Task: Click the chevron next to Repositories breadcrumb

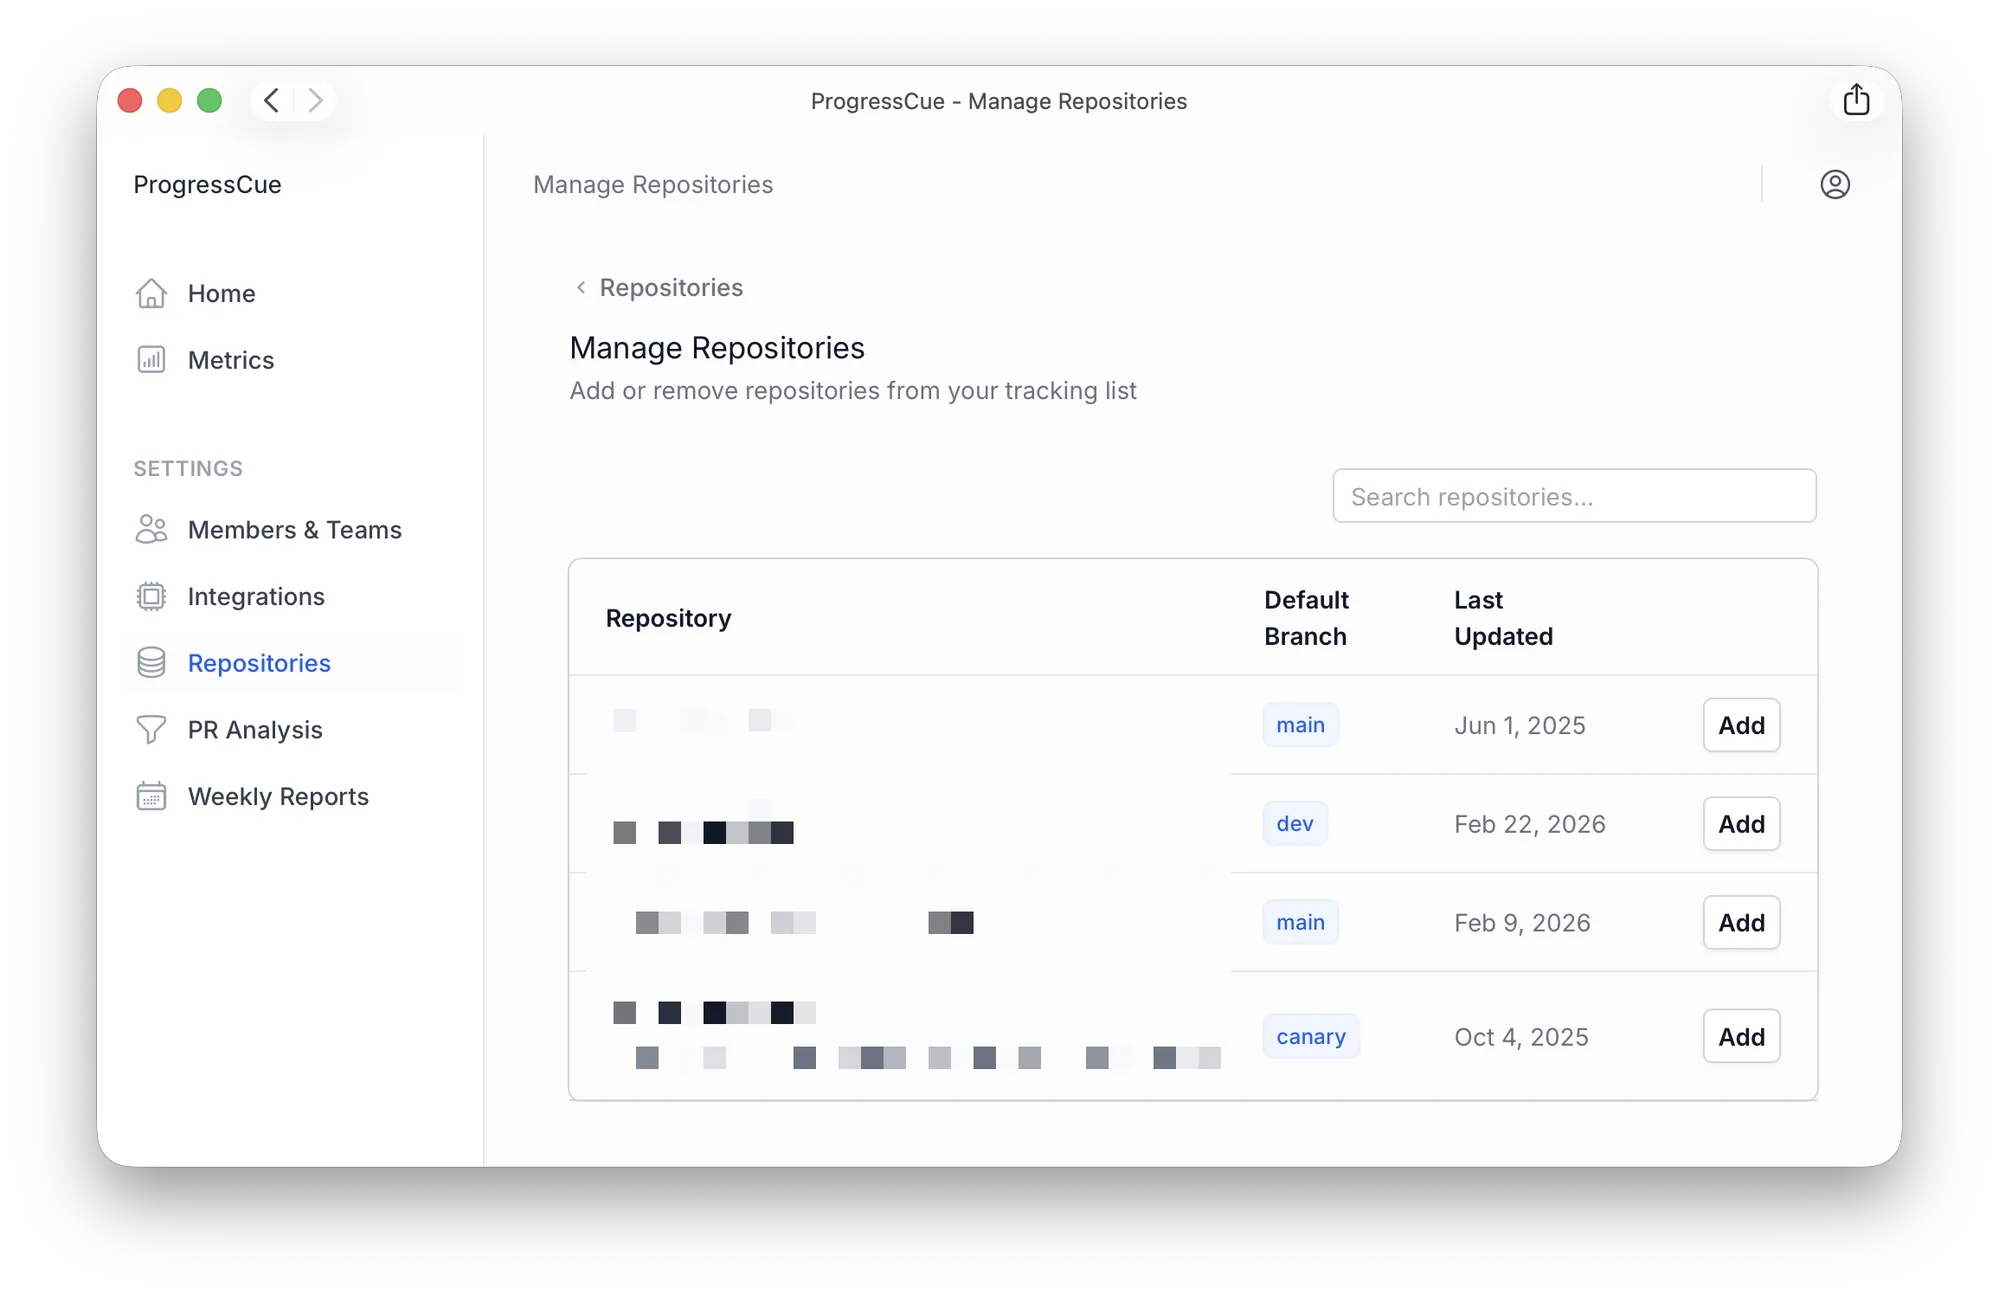Action: (x=581, y=287)
